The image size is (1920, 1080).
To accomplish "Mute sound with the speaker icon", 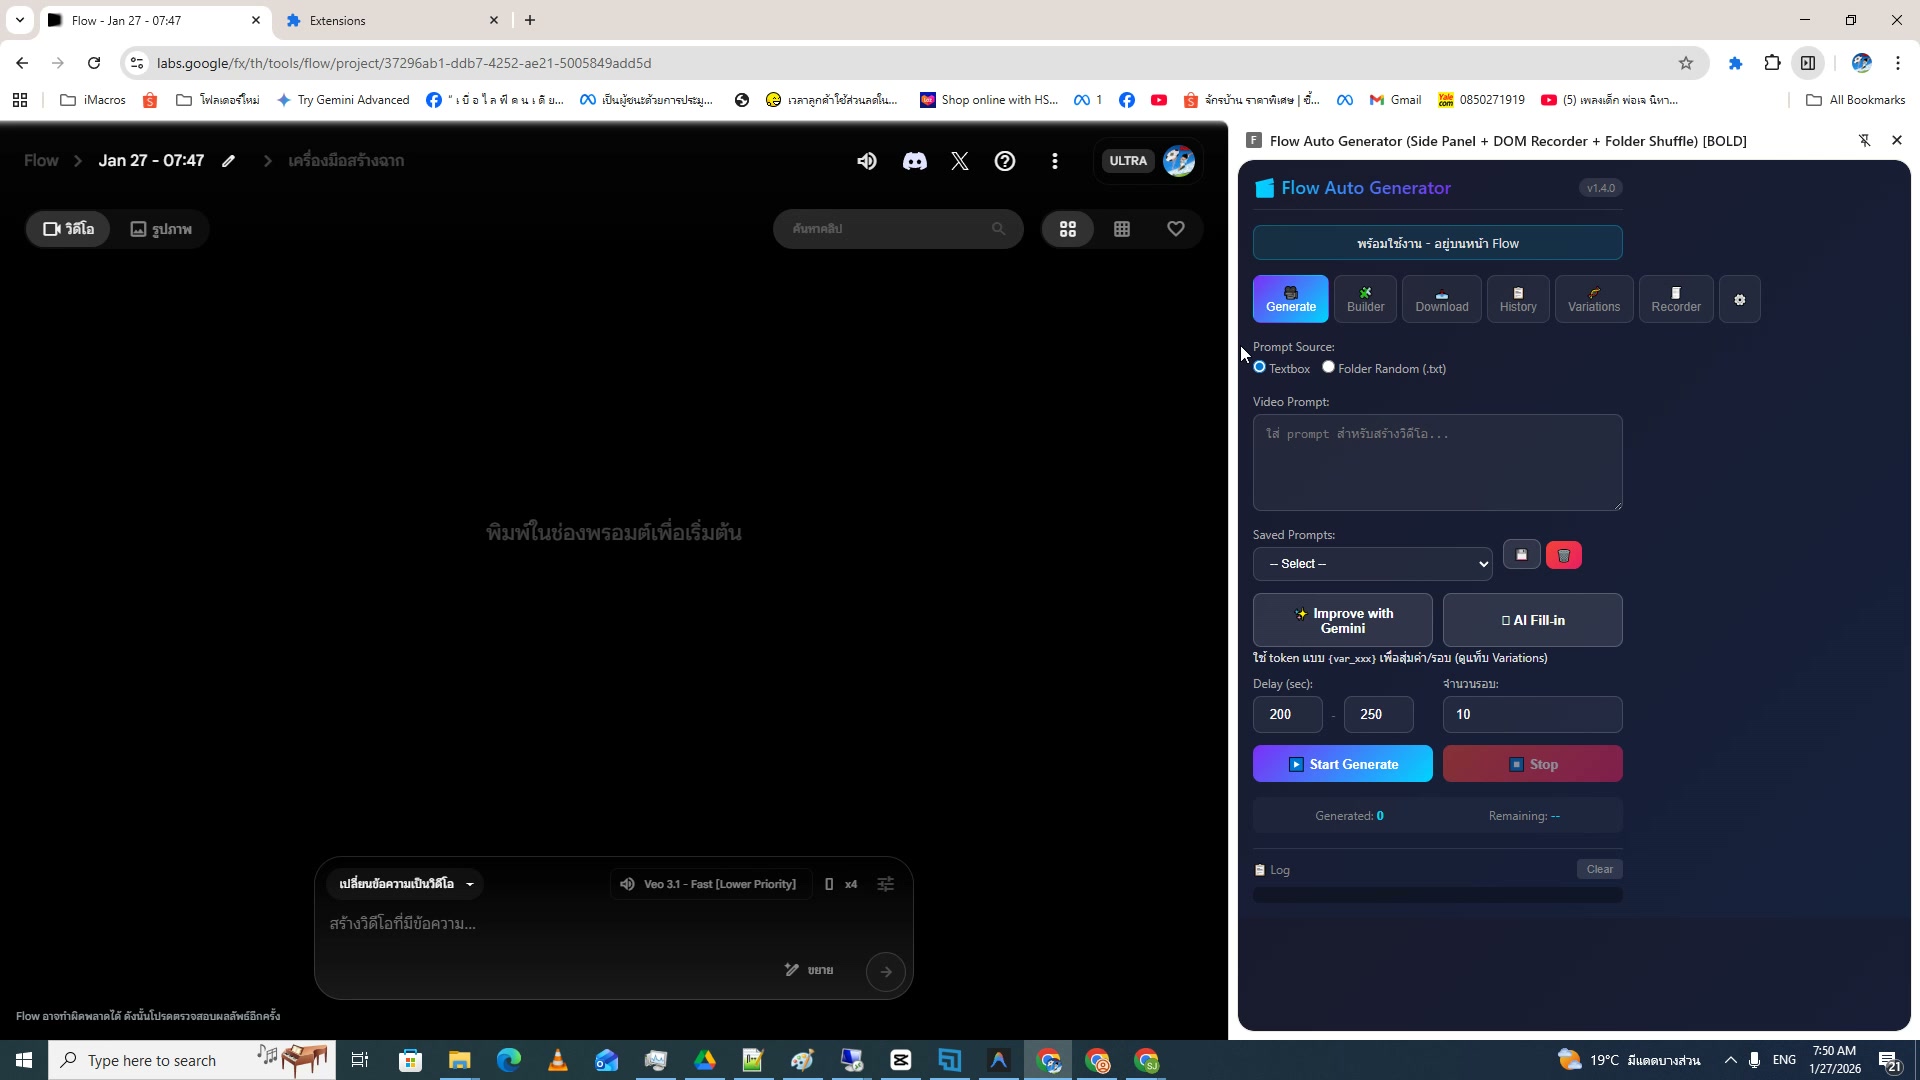I will (866, 161).
